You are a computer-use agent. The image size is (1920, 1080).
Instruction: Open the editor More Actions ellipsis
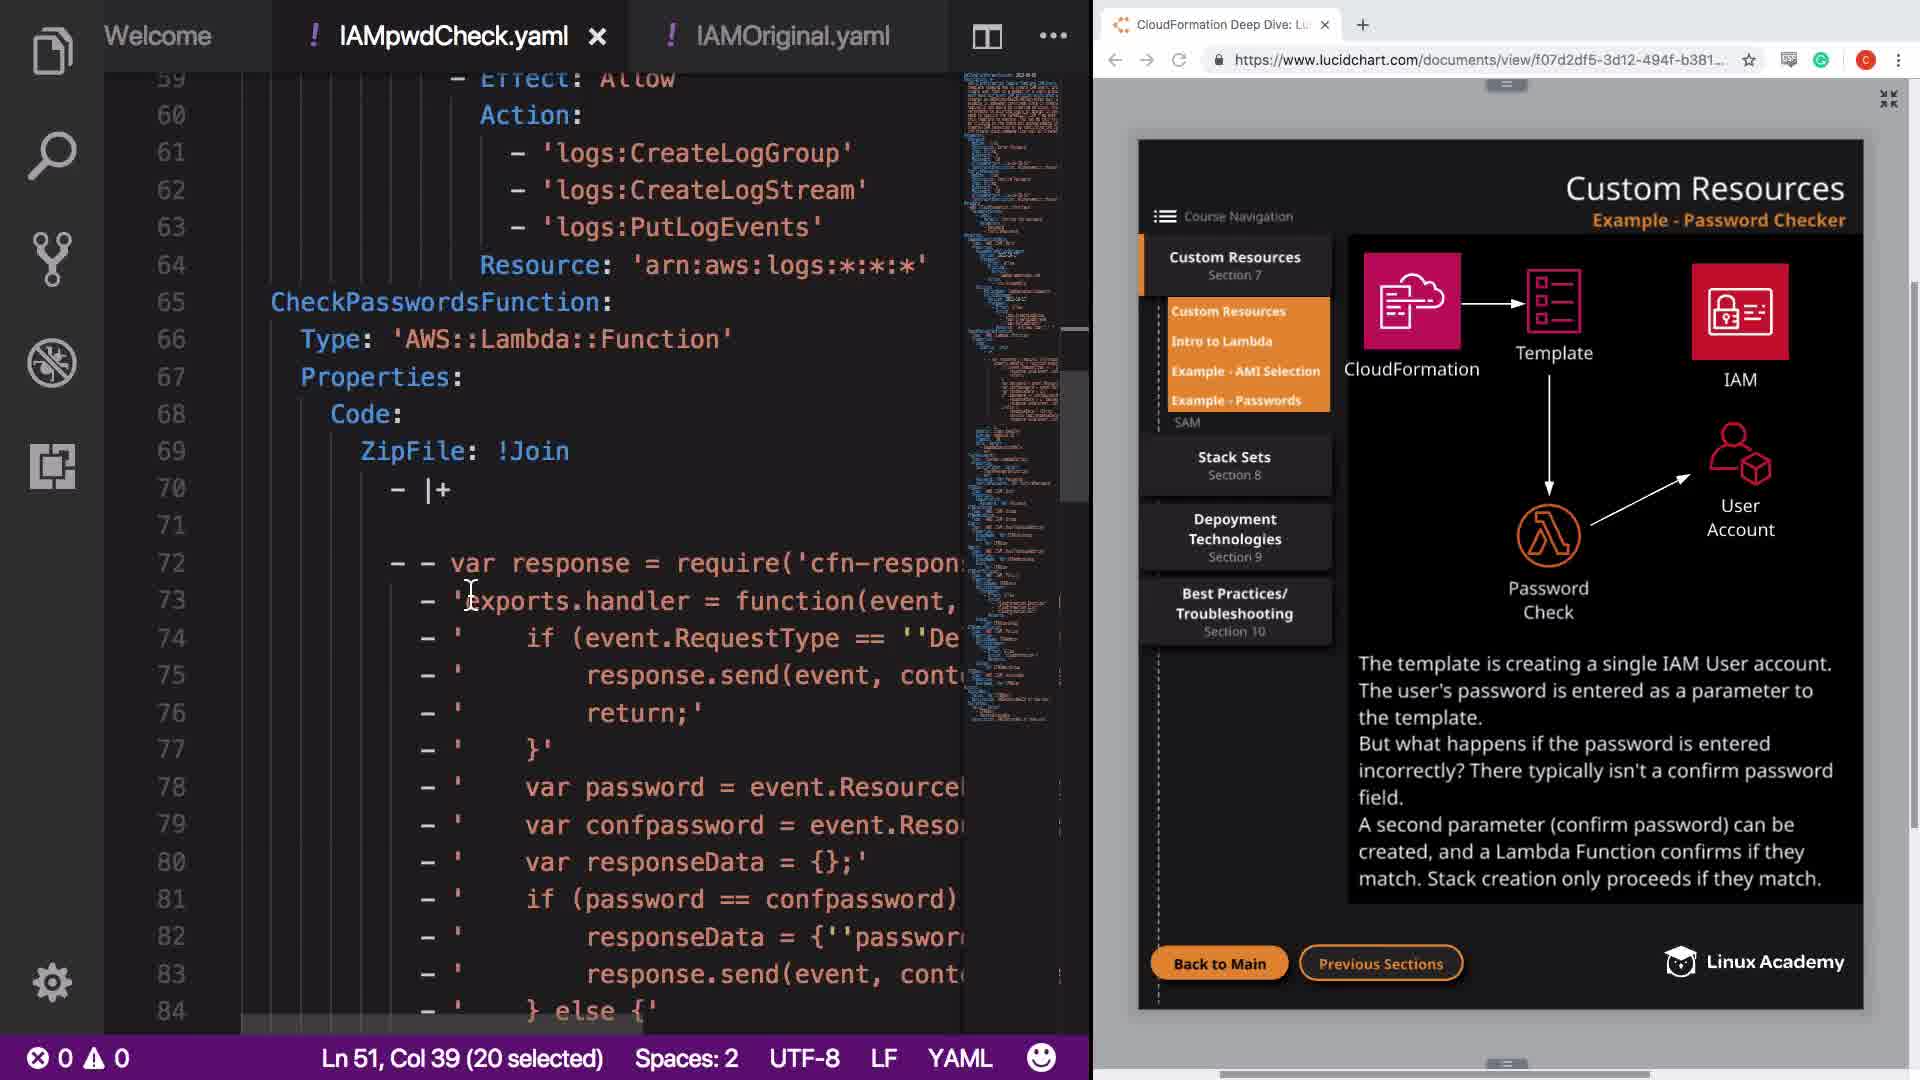click(x=1053, y=36)
